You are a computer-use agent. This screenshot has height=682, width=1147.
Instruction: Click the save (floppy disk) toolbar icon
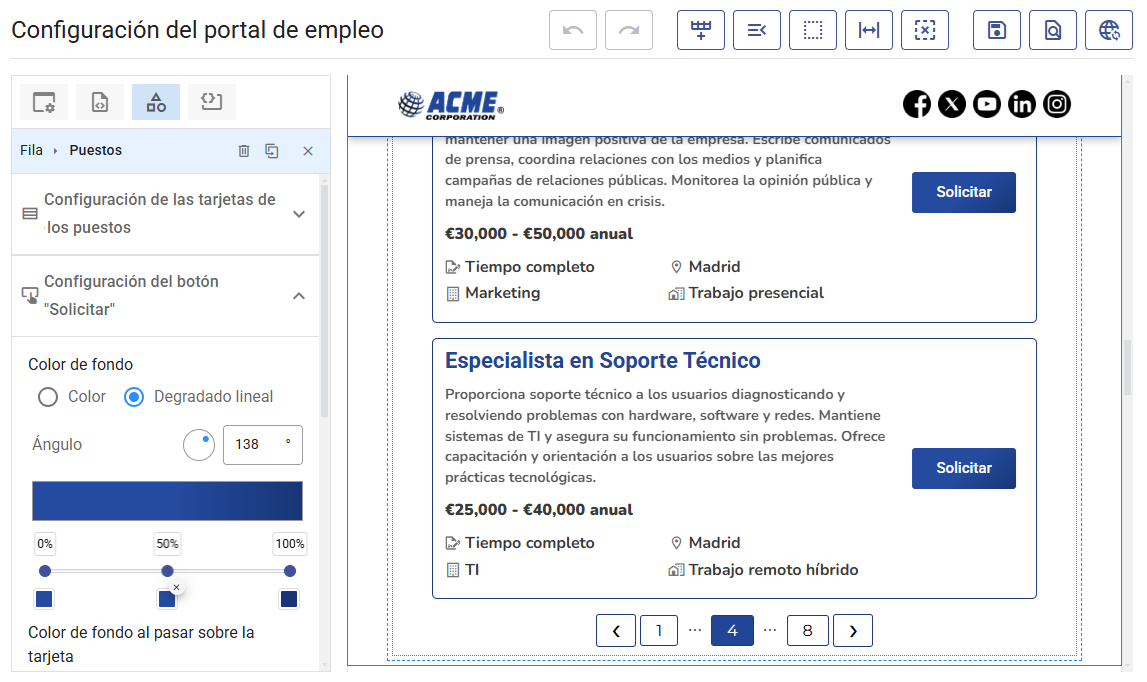[x=996, y=30]
